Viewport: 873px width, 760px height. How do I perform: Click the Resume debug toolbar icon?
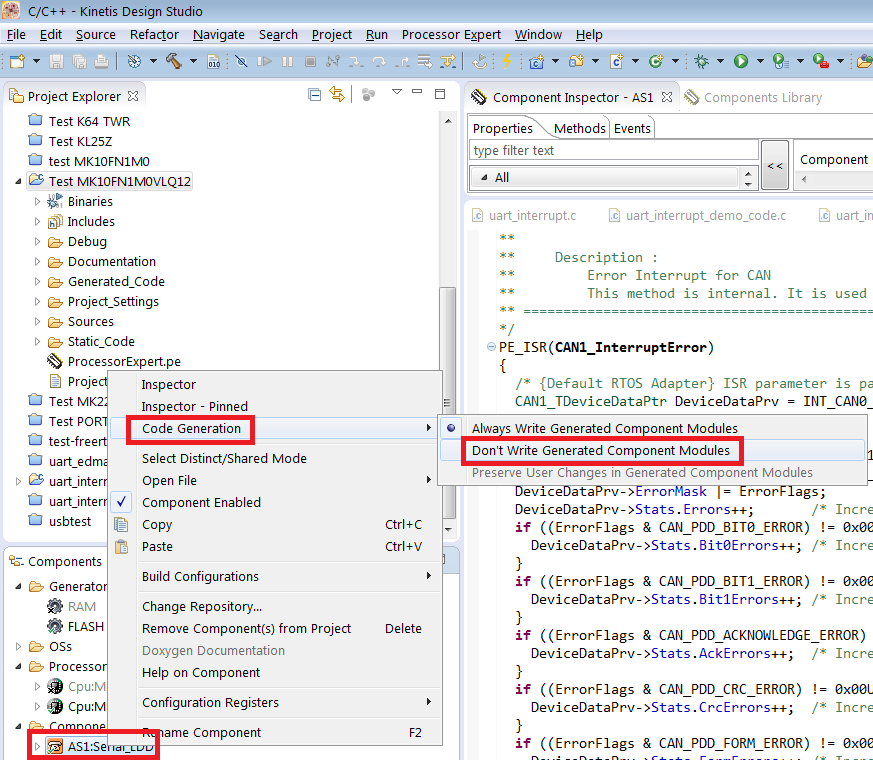[264, 61]
